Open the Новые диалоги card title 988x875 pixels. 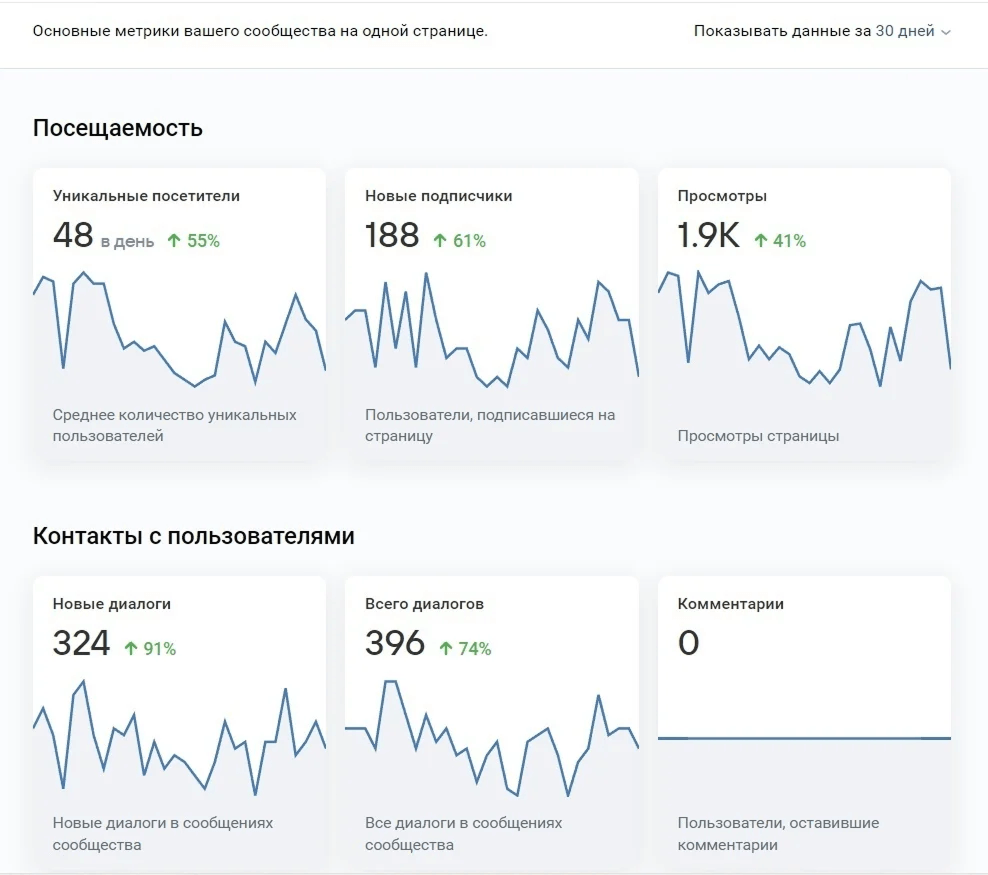112,603
